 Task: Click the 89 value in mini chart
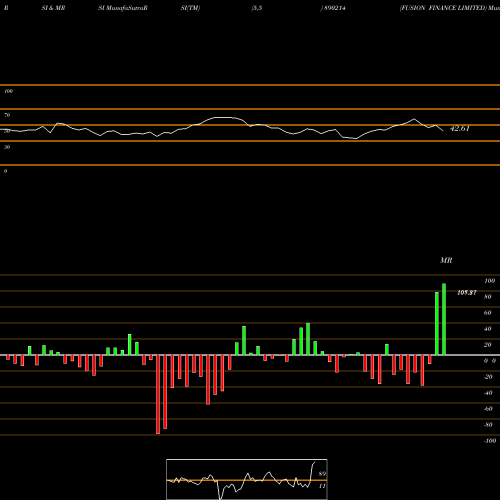click(x=322, y=474)
